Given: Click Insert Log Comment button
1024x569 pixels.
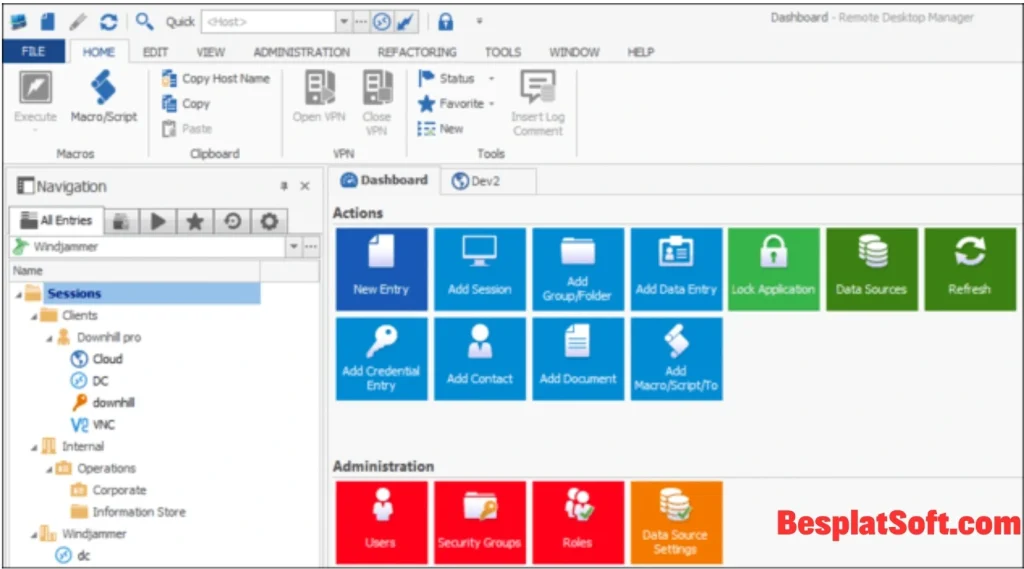Looking at the screenshot, I should pos(537,103).
